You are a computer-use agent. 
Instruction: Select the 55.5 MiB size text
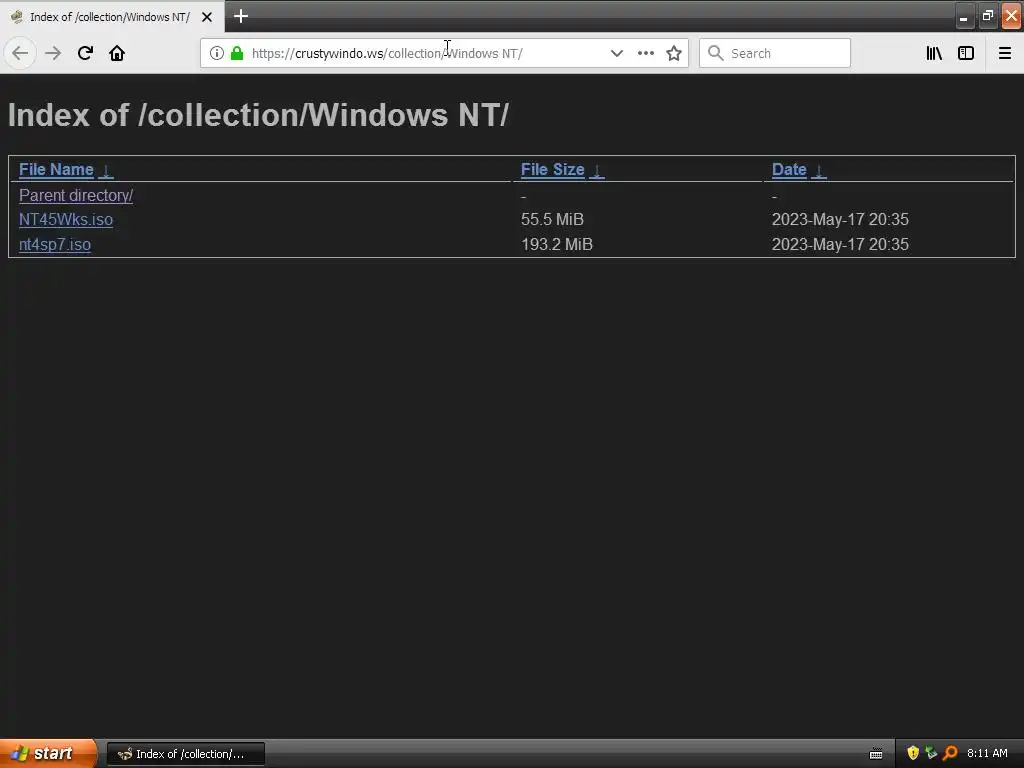pos(552,219)
